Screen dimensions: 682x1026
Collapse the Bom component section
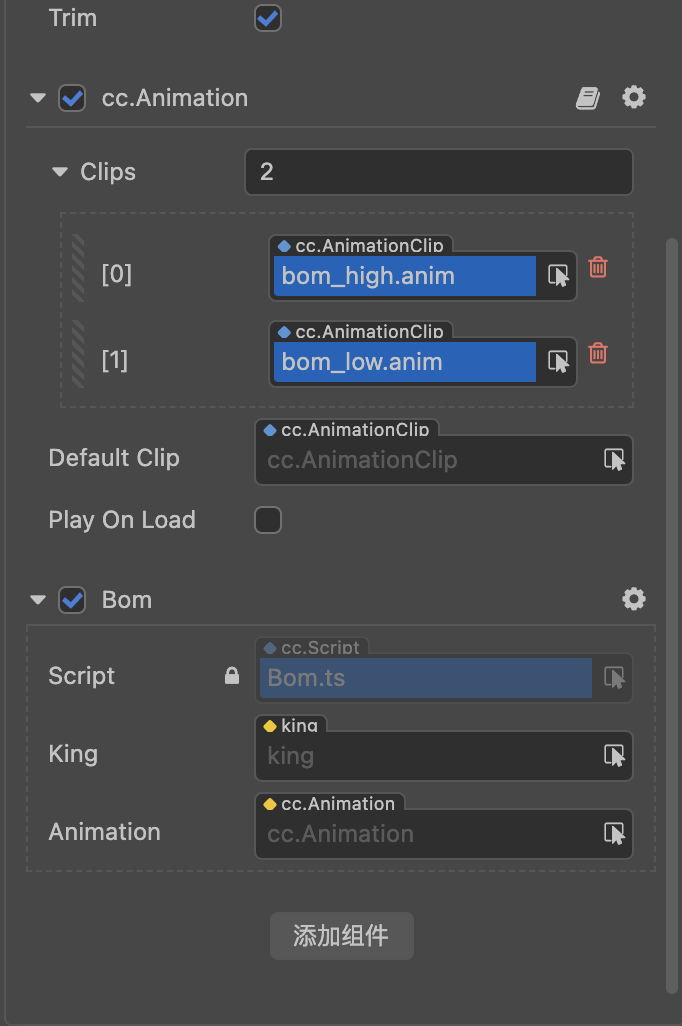coord(39,600)
